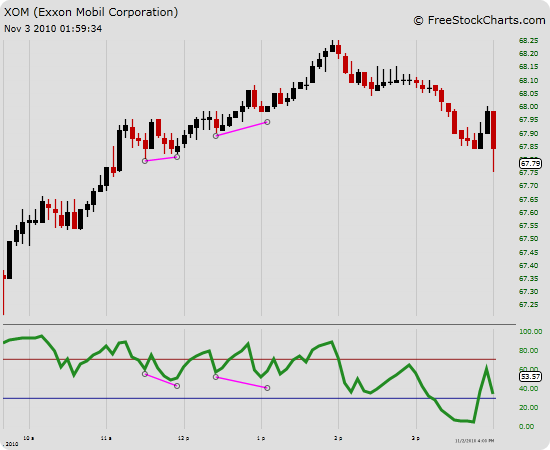Click the 11/2/2010 4:00 PM date label
The width and height of the screenshot is (550, 450).
(x=475, y=441)
